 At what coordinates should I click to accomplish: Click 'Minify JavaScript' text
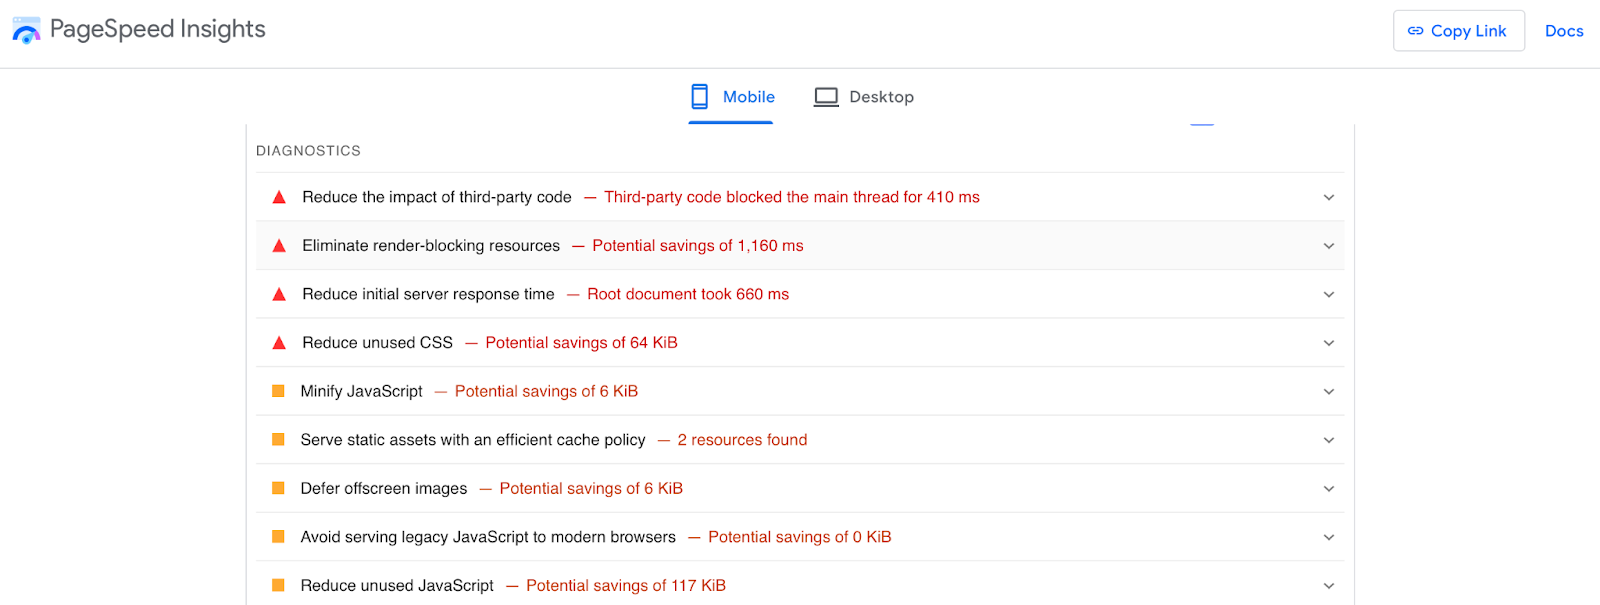point(361,391)
